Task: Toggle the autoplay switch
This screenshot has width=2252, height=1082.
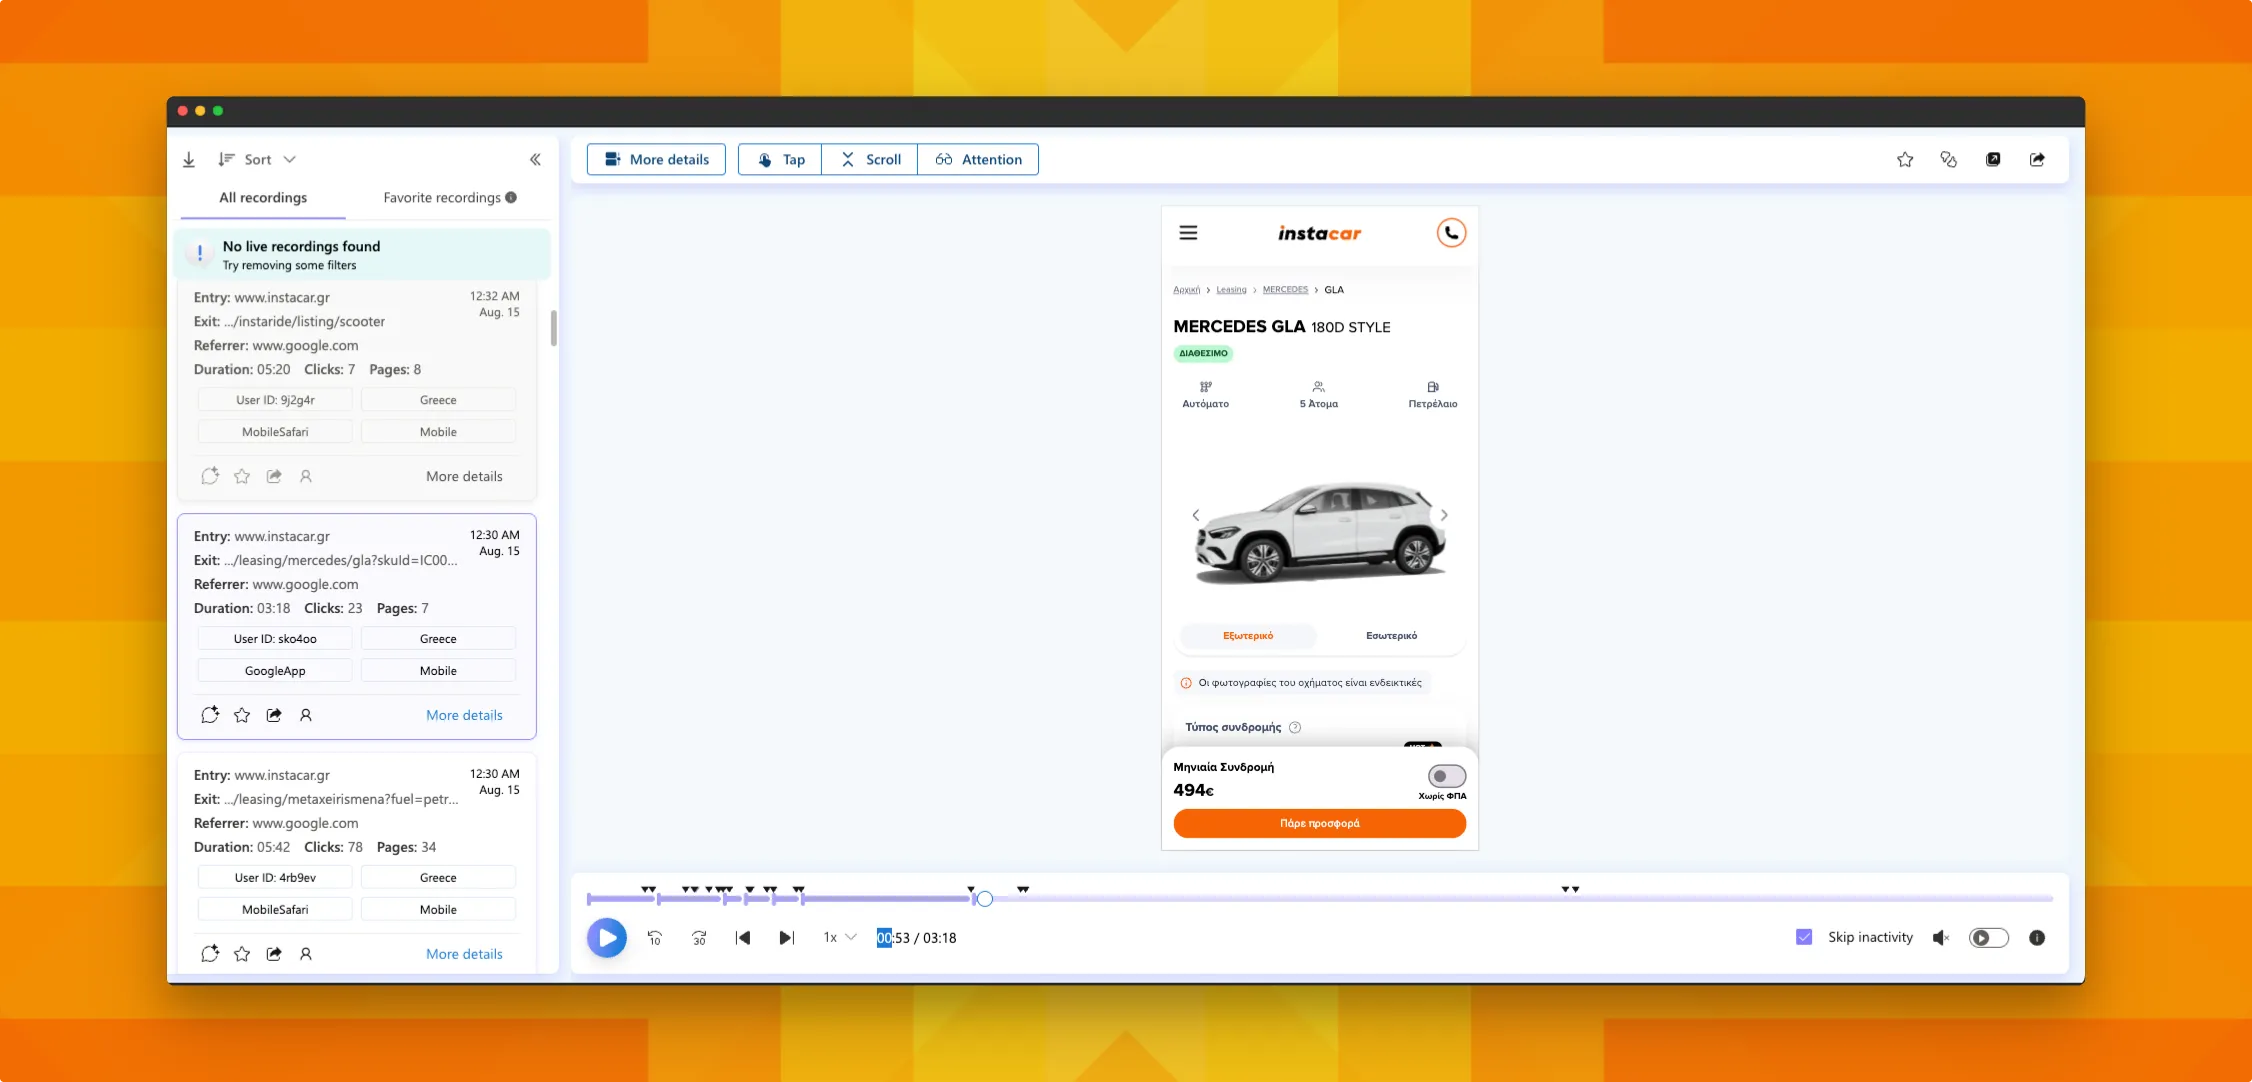Action: 1988,938
